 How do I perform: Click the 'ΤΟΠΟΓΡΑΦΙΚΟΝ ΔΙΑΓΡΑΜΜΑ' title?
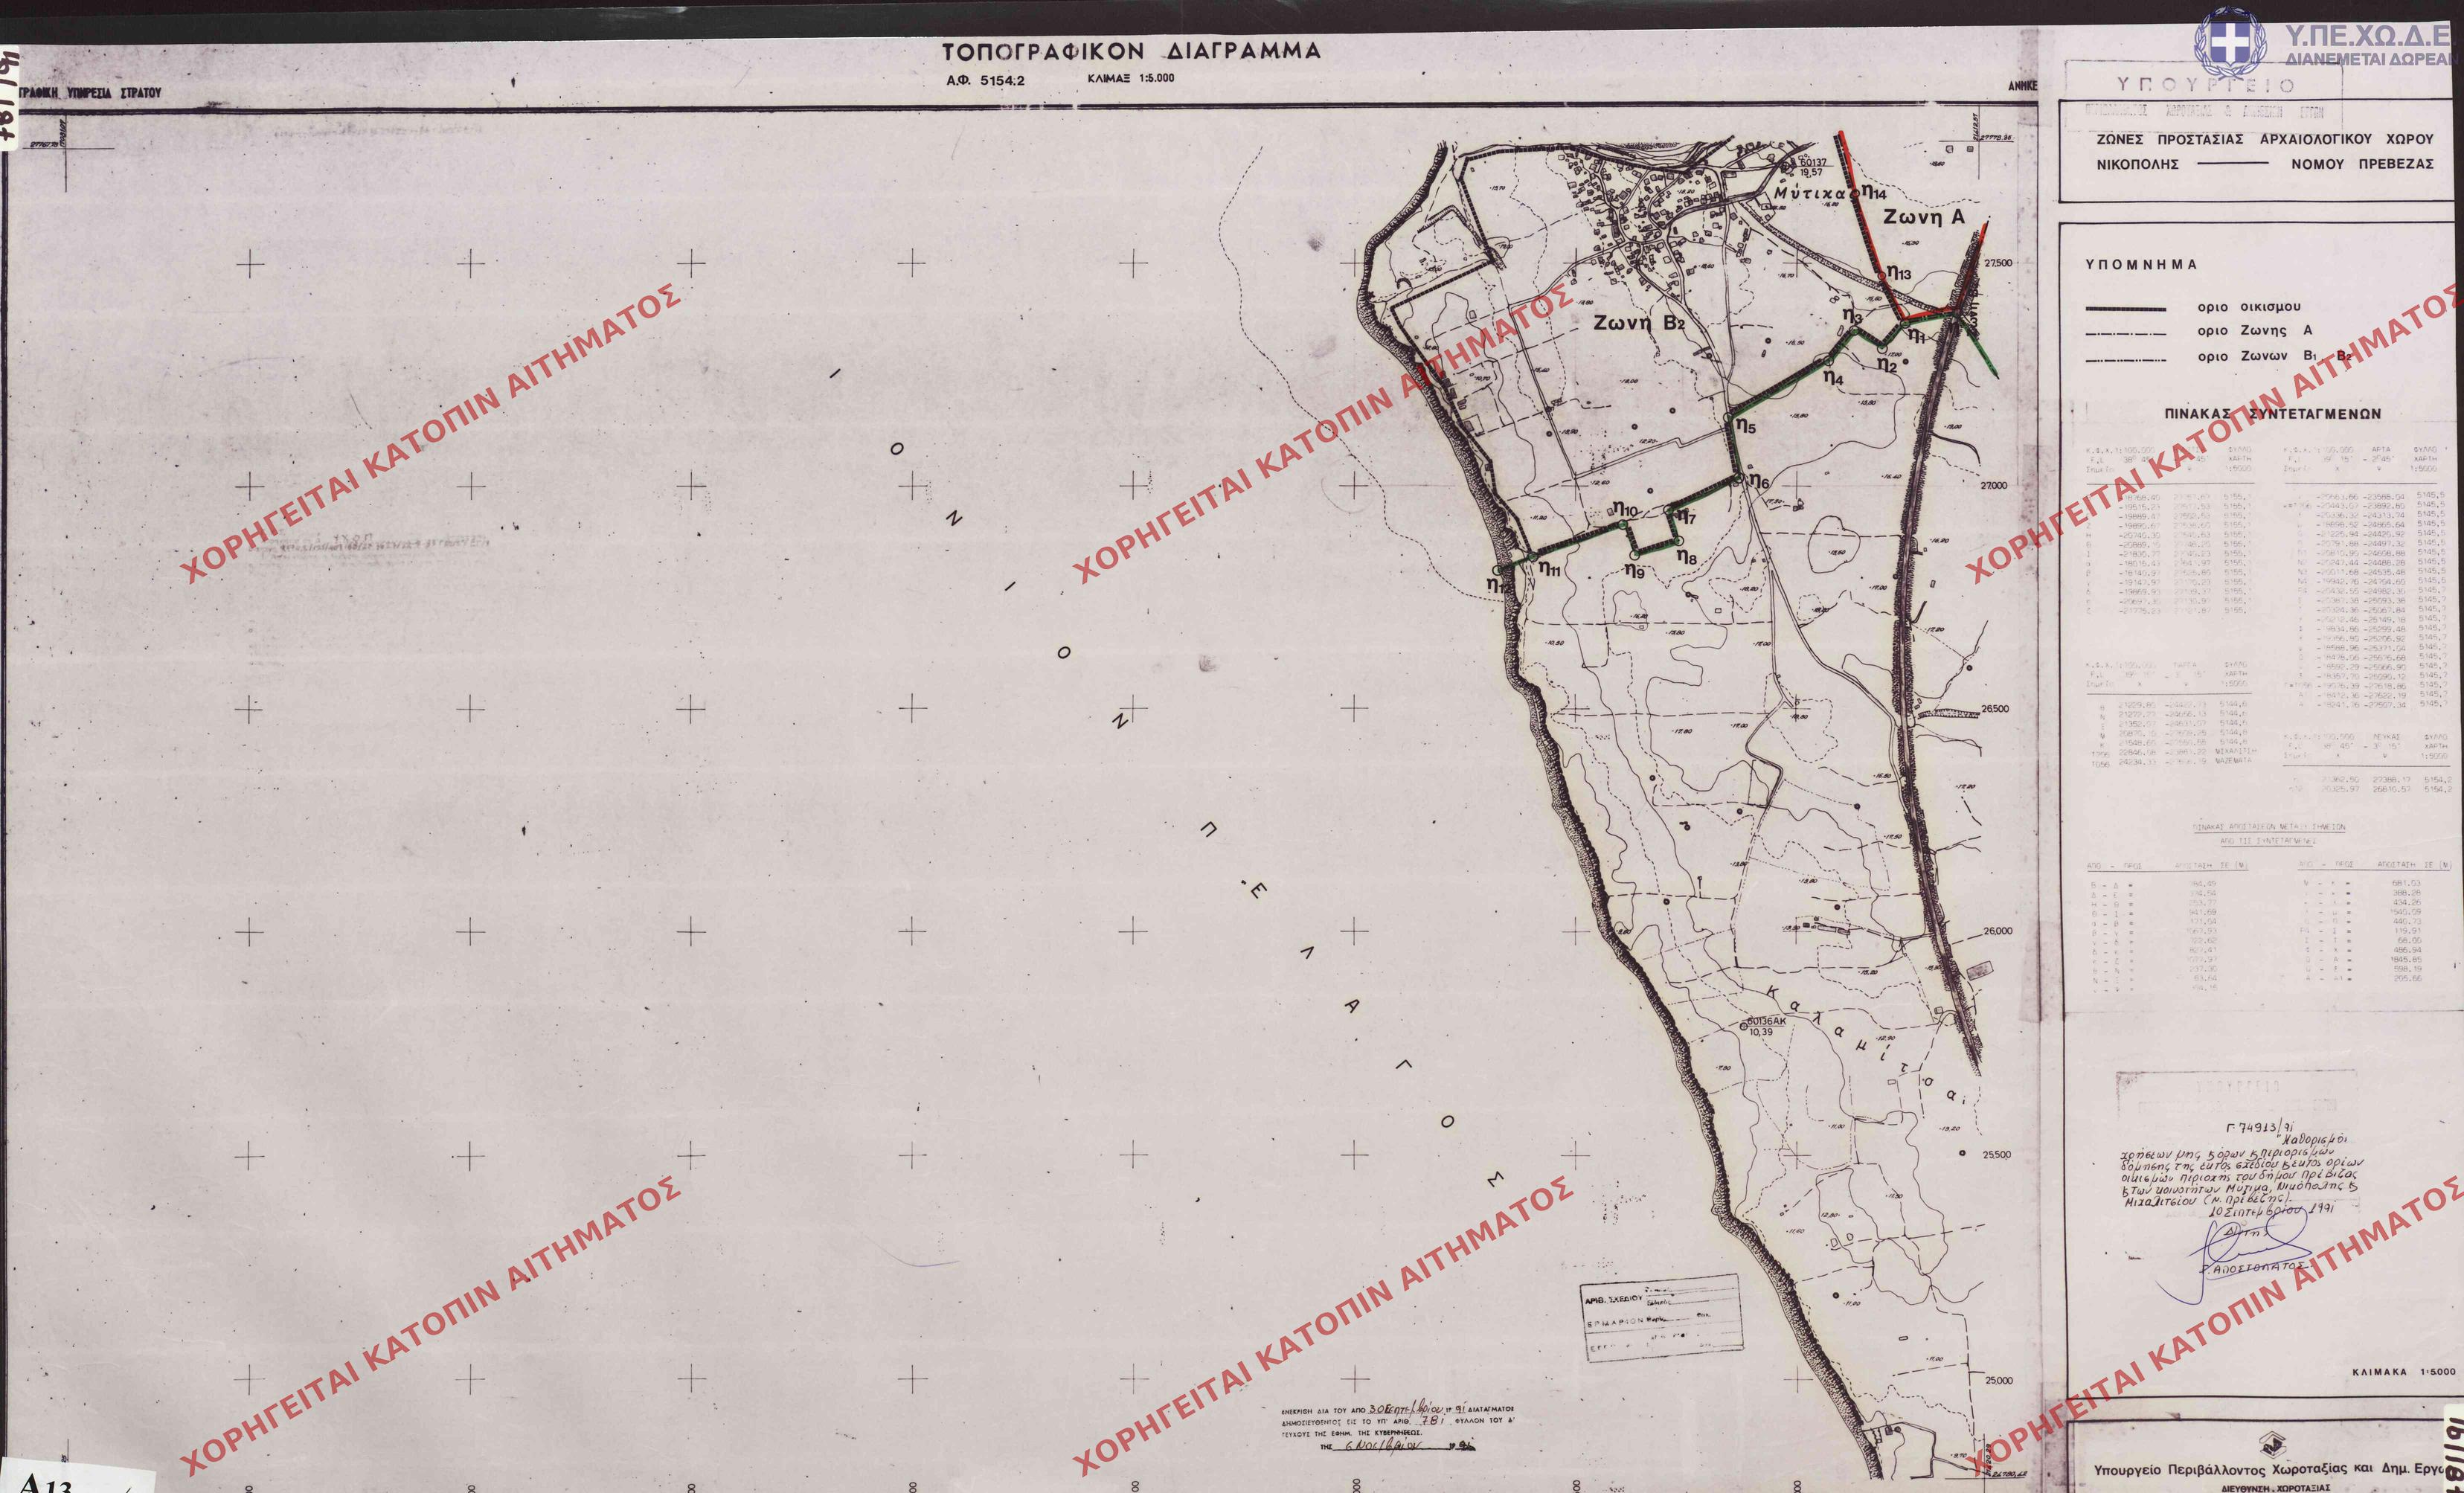1131,51
